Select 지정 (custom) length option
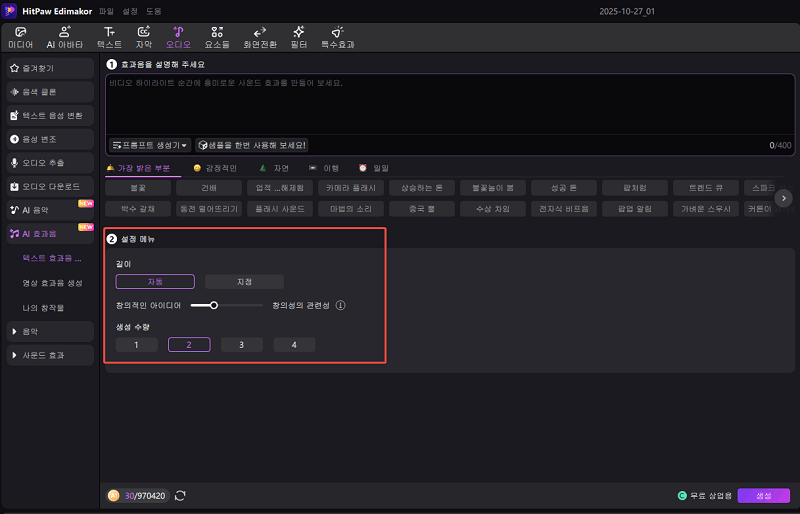Image resolution: width=800 pixels, height=514 pixels. 244,282
